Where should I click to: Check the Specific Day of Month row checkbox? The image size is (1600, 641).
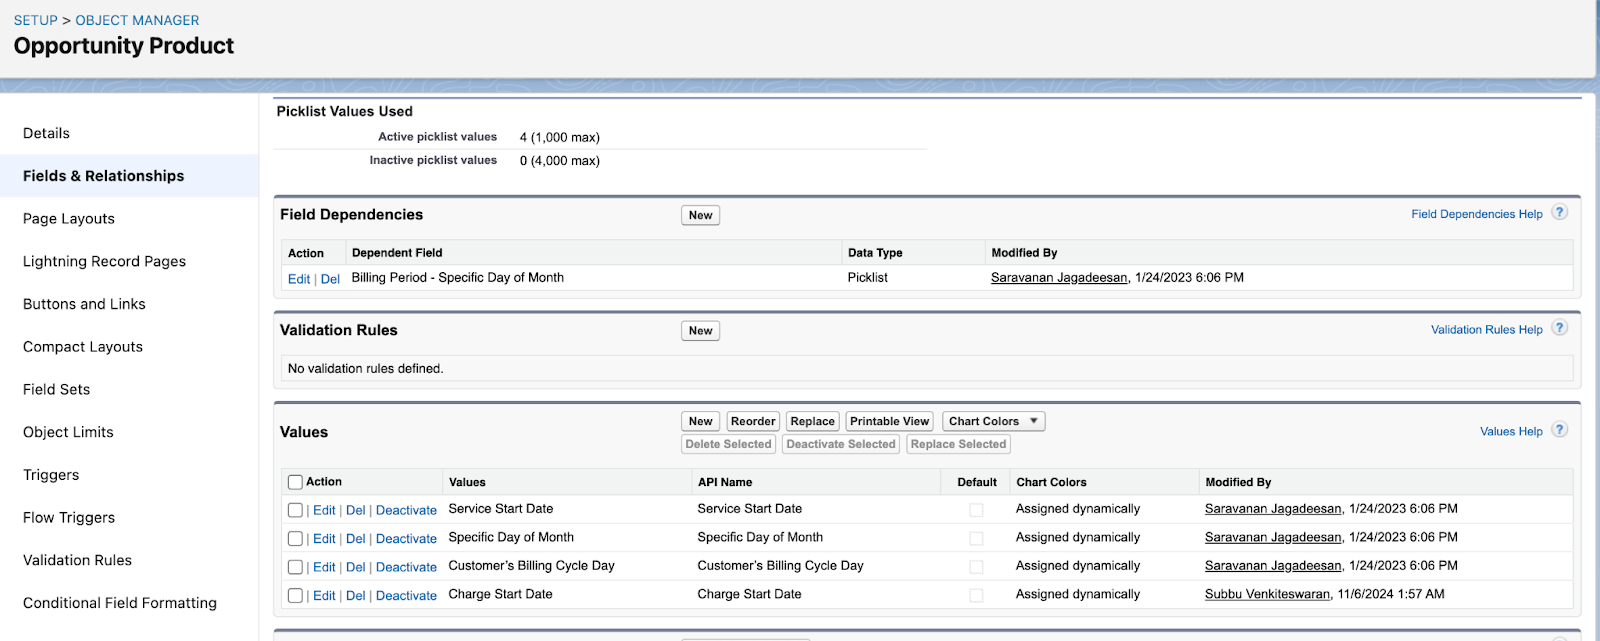click(295, 538)
